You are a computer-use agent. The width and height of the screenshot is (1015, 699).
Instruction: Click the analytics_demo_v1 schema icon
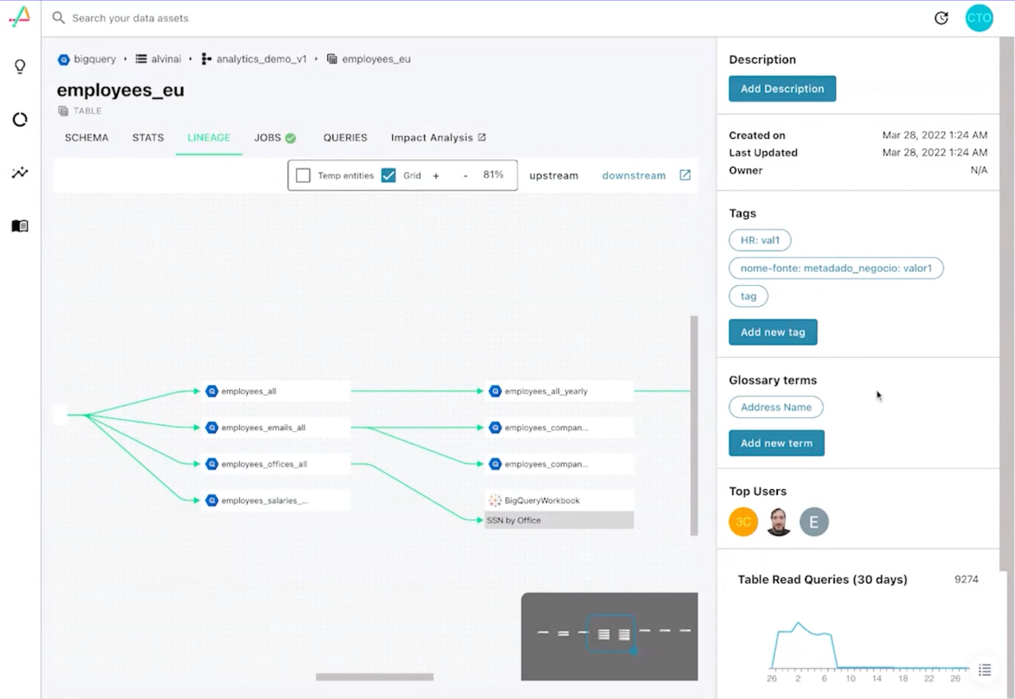click(206, 59)
